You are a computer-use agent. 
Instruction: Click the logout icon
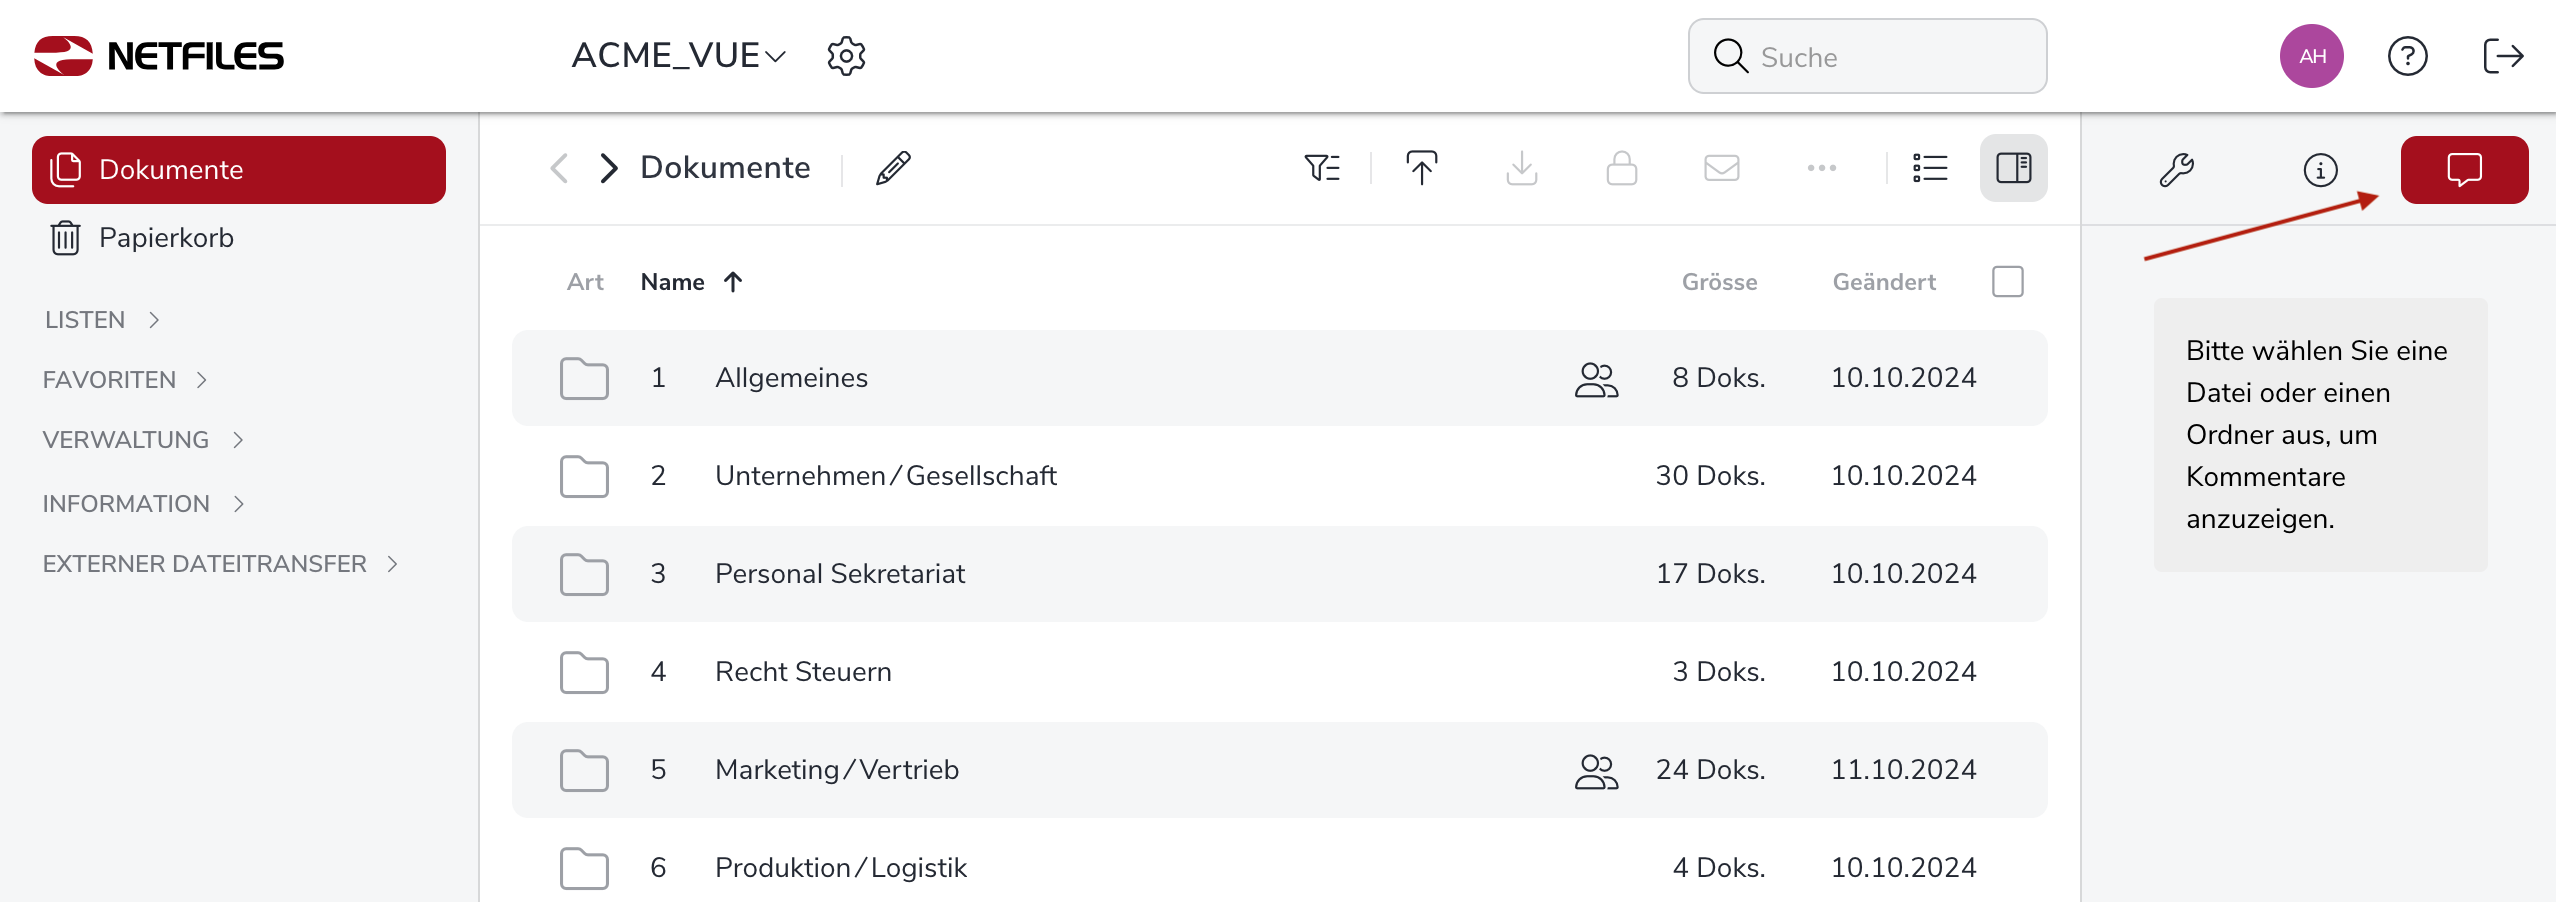[x=2503, y=56]
